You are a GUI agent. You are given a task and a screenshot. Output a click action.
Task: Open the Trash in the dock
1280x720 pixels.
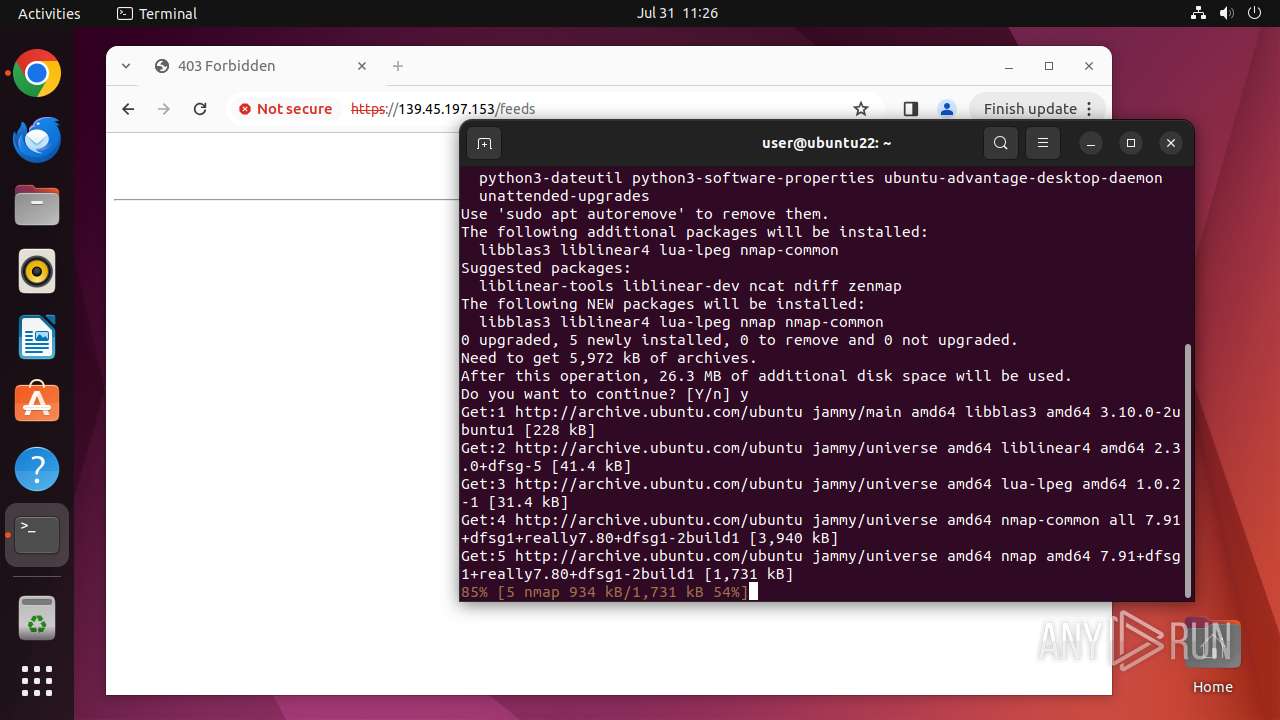tap(37, 618)
